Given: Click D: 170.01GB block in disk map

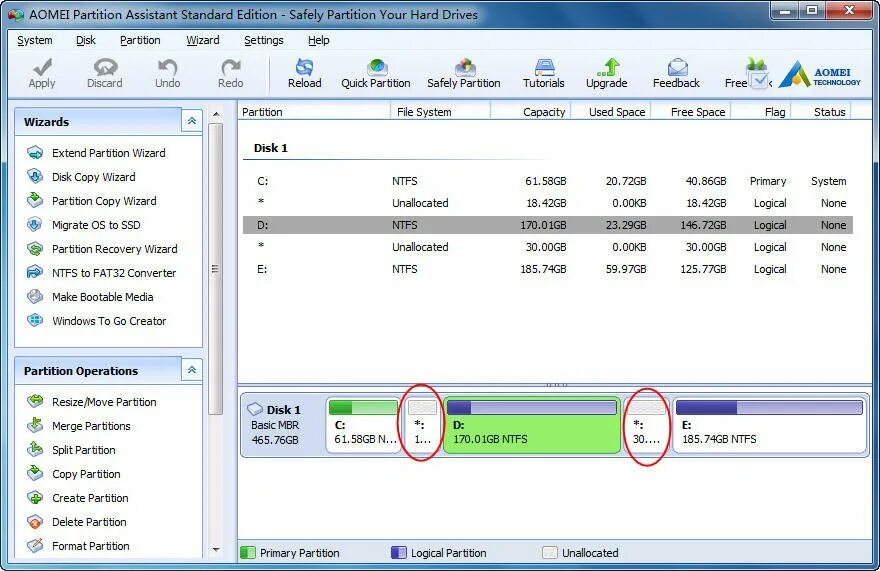Looking at the screenshot, I should tap(532, 424).
